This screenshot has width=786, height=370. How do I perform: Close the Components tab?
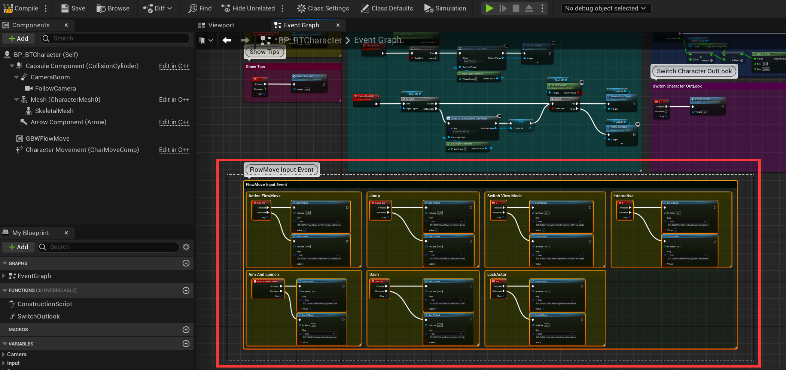tap(66, 25)
